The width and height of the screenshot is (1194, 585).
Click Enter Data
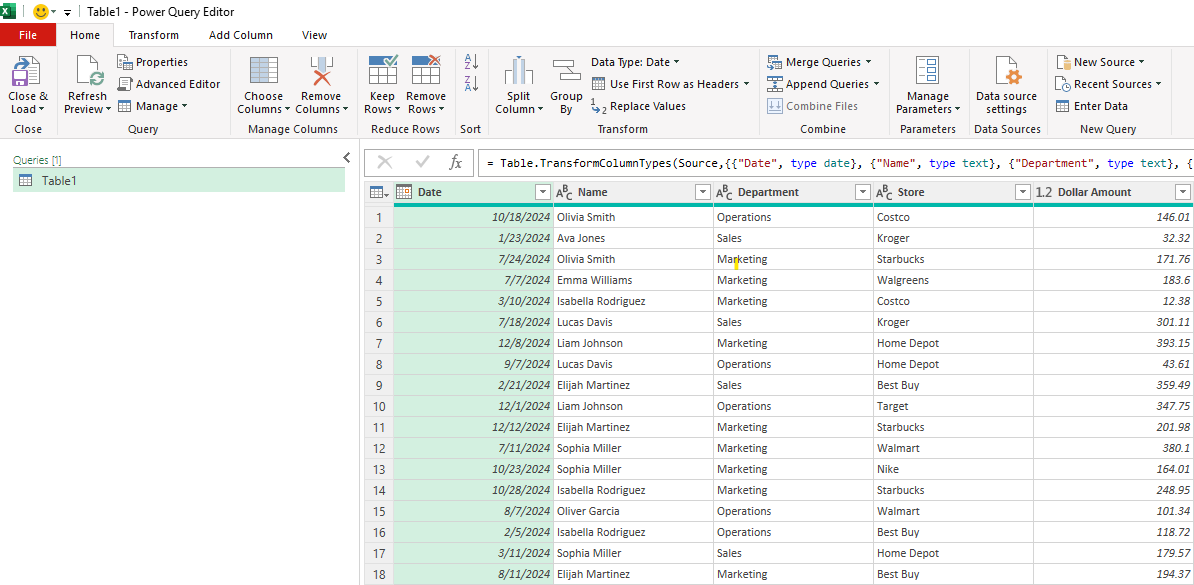1091,106
